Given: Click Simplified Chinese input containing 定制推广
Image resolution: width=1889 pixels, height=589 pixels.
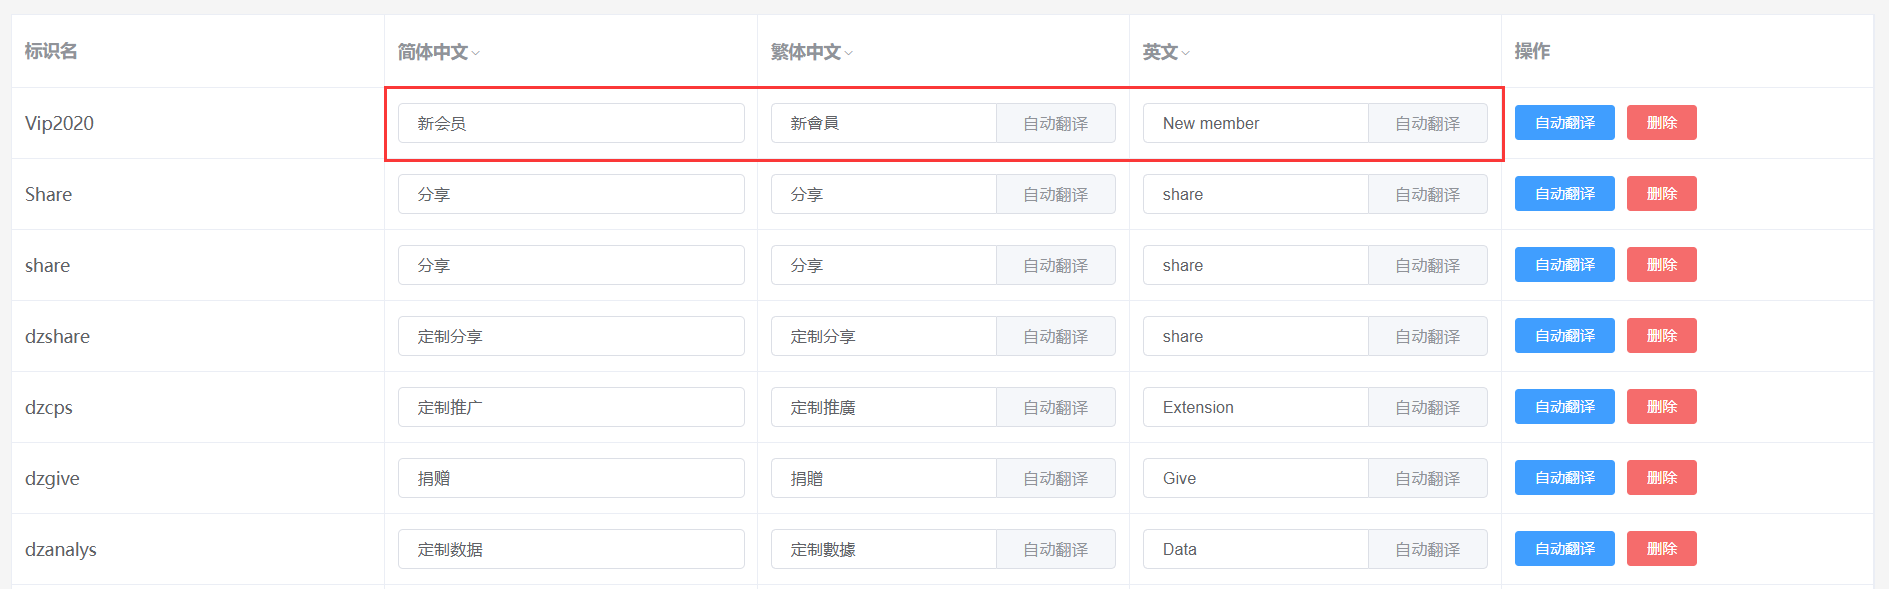Looking at the screenshot, I should click(x=570, y=408).
